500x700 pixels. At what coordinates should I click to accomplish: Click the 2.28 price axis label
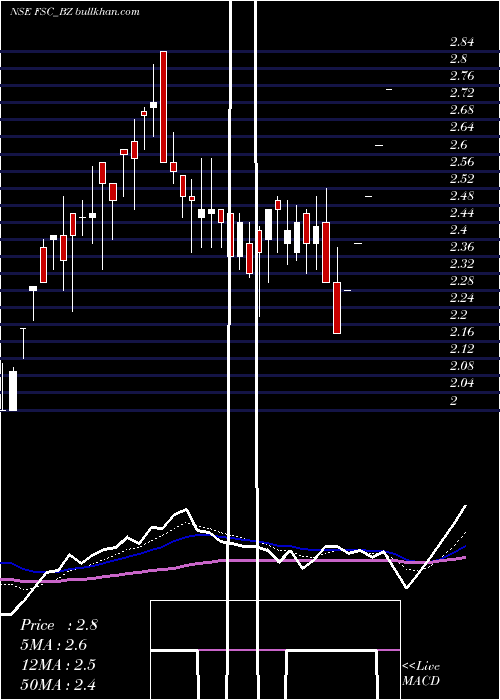click(462, 281)
